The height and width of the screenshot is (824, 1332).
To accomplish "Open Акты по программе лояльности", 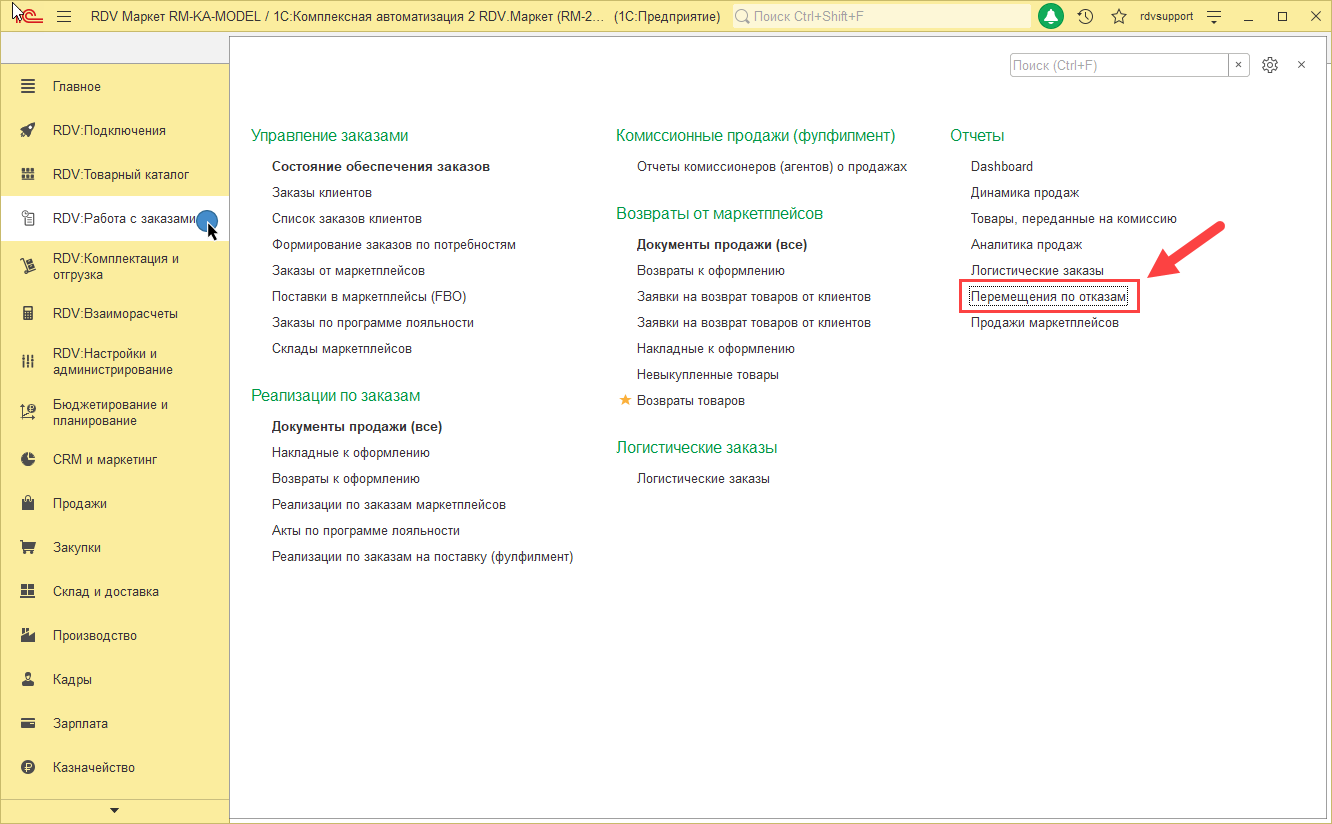I will coord(366,531).
